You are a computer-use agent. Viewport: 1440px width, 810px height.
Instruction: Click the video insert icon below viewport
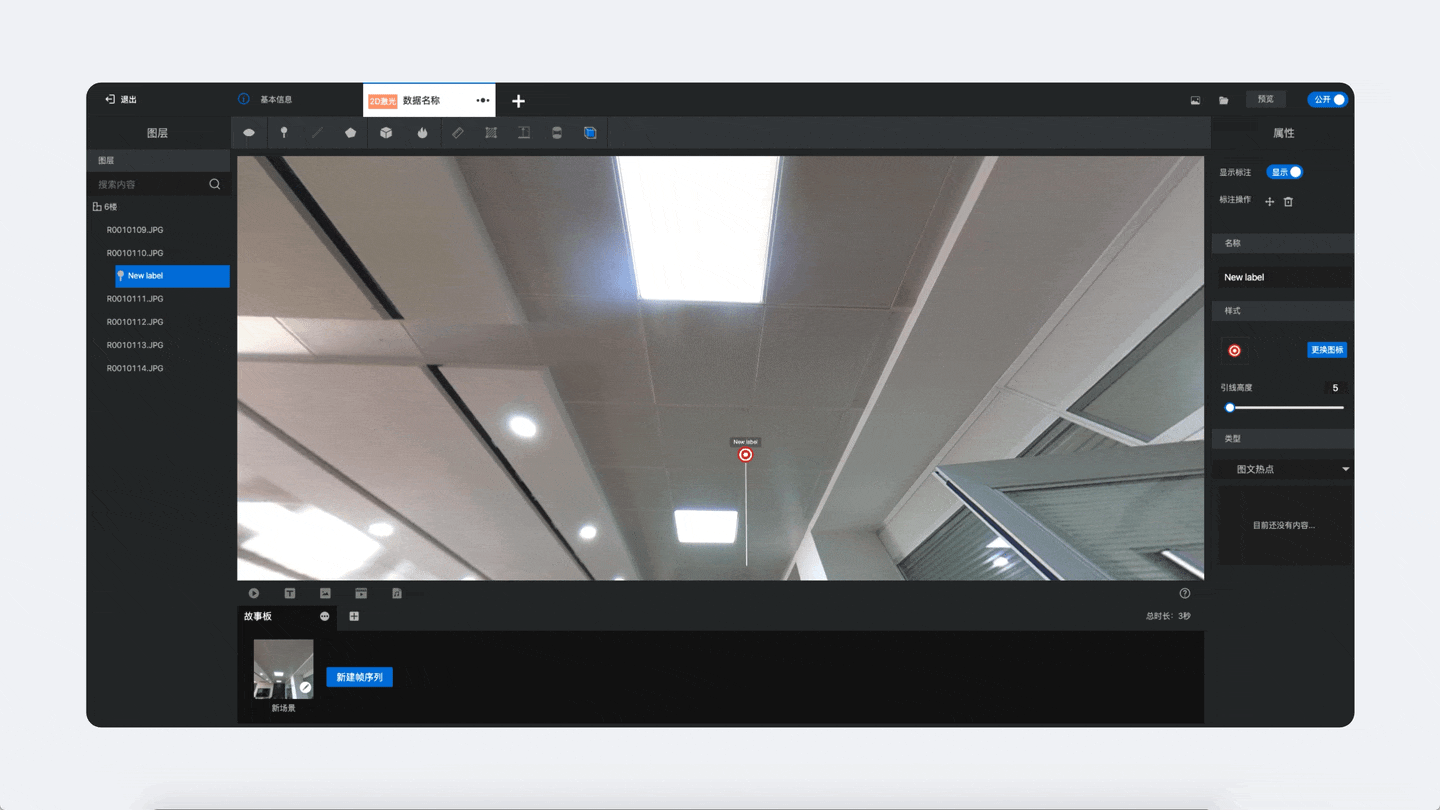click(361, 593)
